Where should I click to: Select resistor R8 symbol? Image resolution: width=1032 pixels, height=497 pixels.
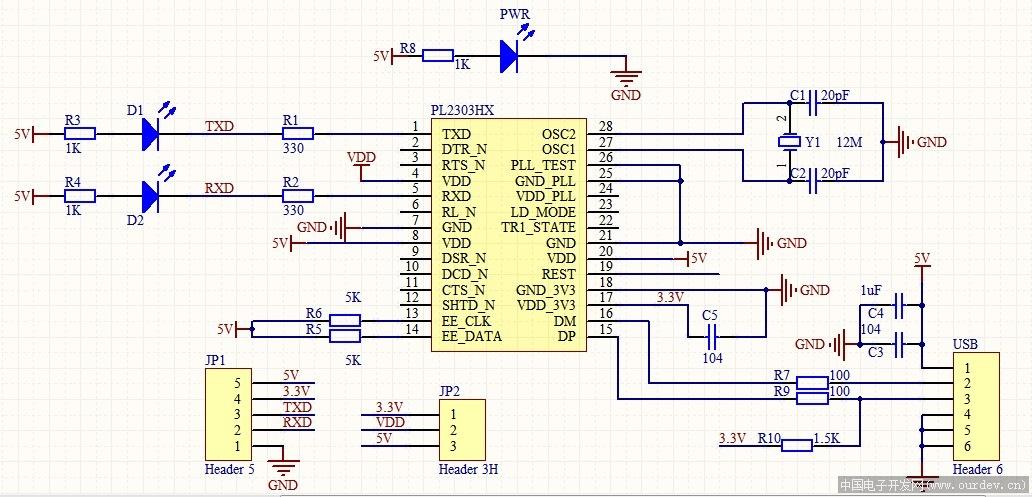(x=438, y=56)
